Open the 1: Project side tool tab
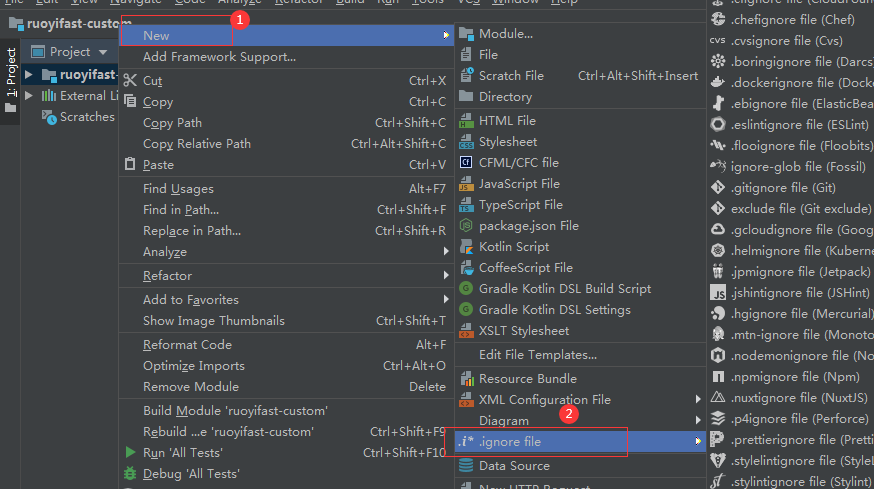874x489 pixels. click(11, 81)
